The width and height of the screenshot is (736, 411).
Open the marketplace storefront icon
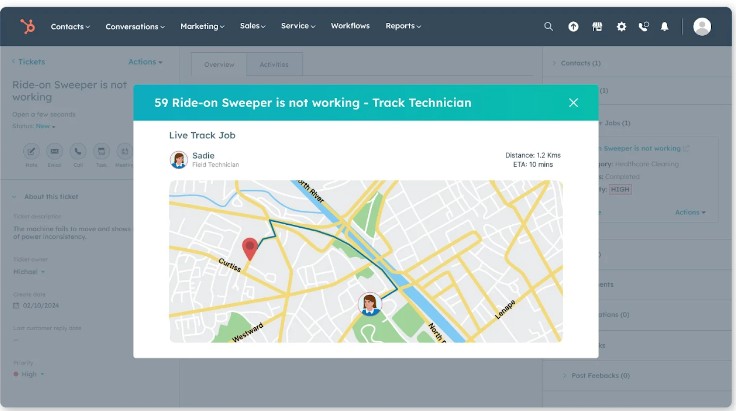pos(597,27)
